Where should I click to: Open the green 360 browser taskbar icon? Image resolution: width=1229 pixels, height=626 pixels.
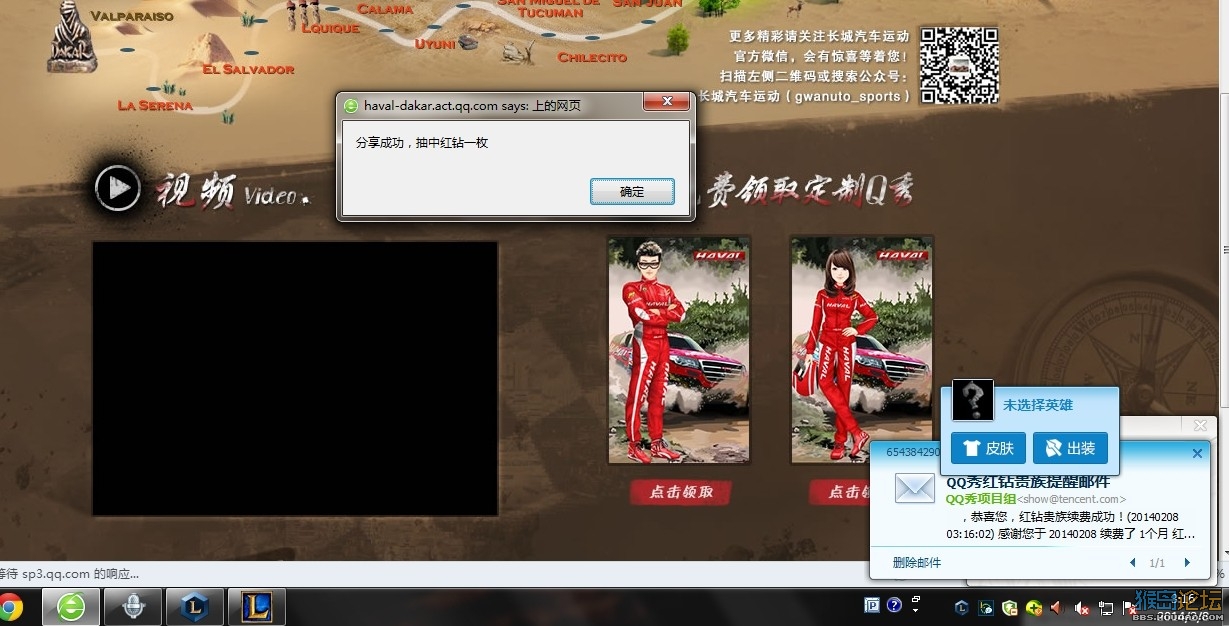71,607
